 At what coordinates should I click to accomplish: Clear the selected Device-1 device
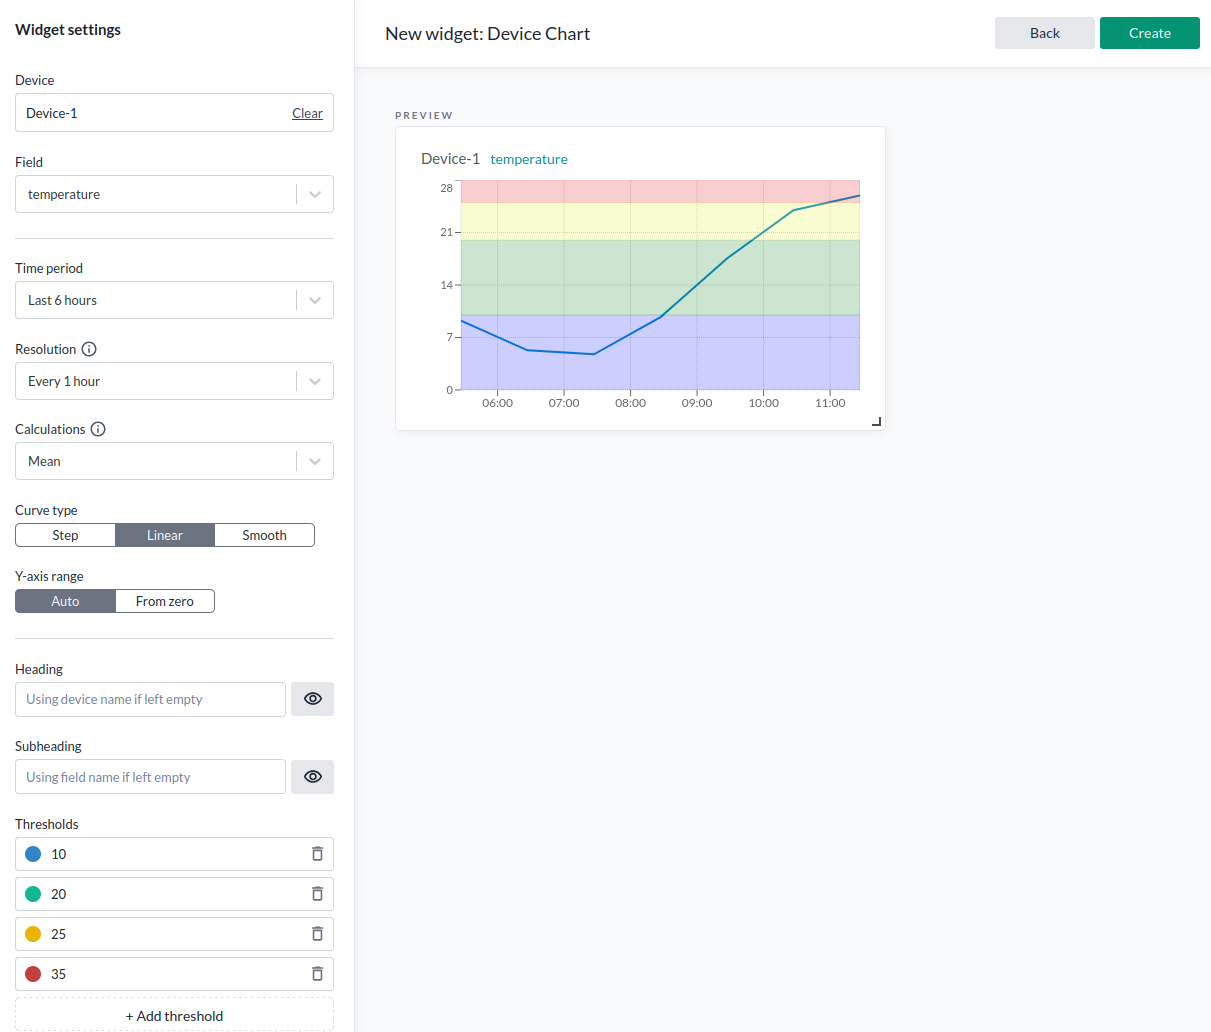point(307,113)
